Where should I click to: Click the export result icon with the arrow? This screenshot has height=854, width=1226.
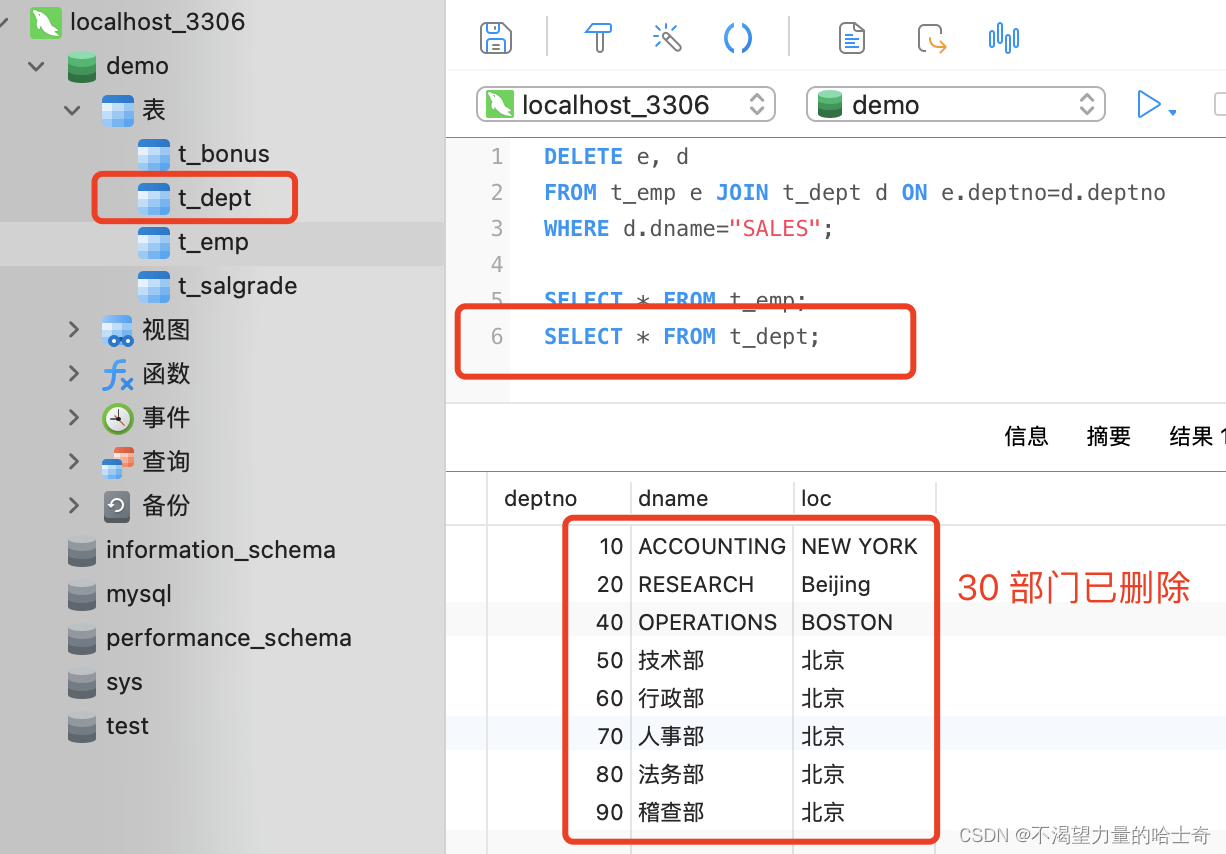pos(931,38)
